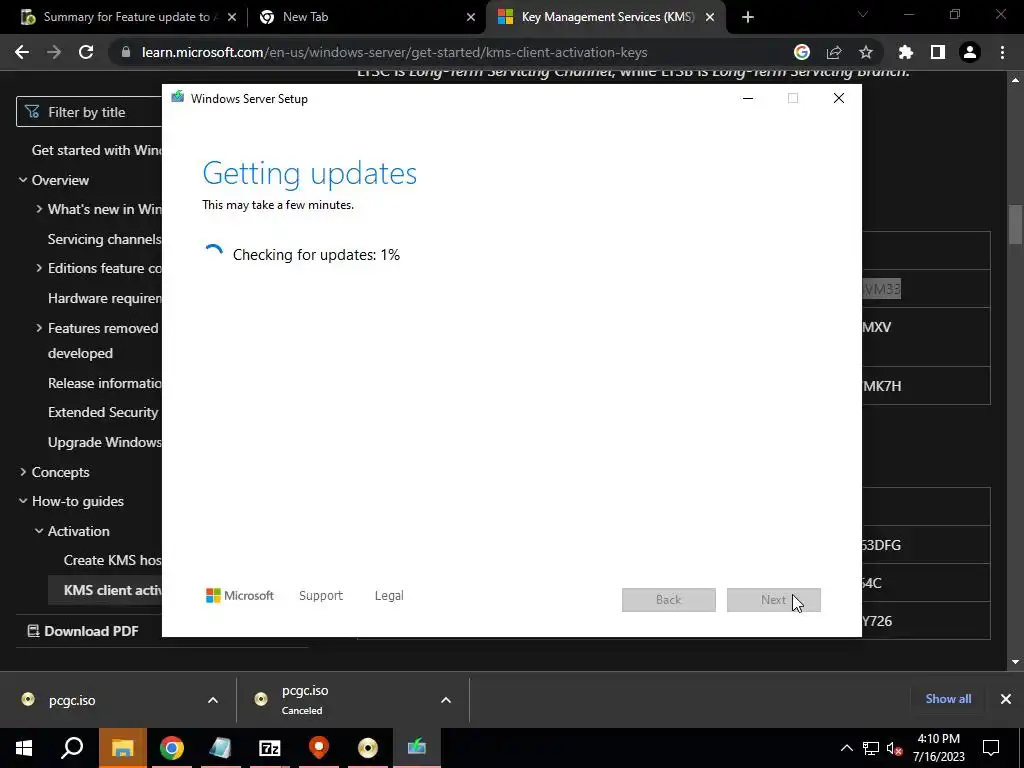Open options arrow for canceled pcgc.iso download

tap(446, 700)
